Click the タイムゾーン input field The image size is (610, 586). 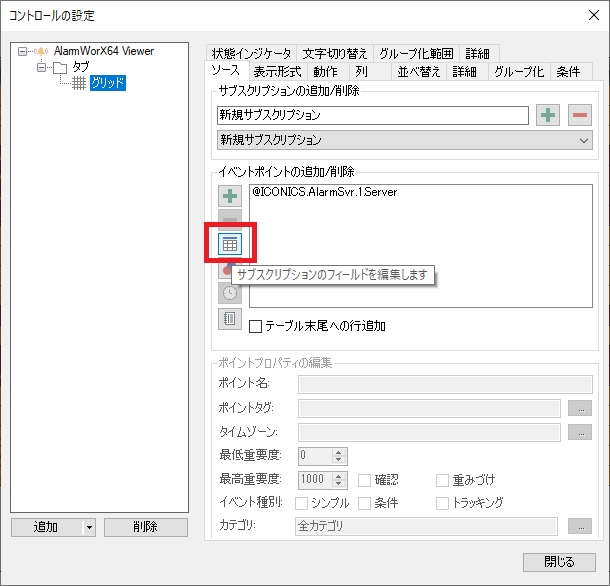tap(429, 432)
